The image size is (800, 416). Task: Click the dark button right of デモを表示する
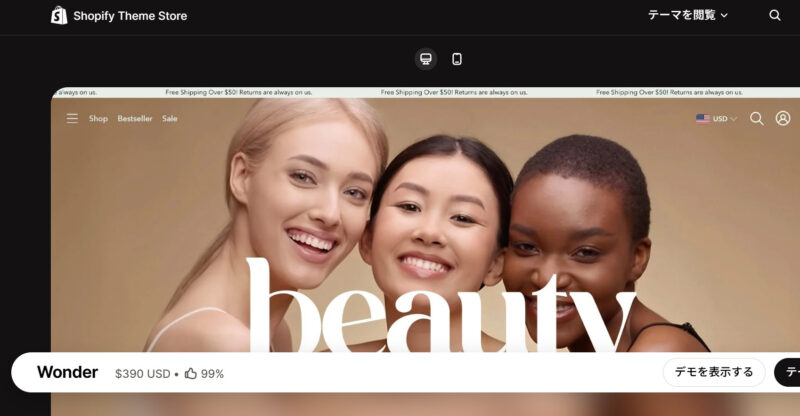(x=787, y=372)
